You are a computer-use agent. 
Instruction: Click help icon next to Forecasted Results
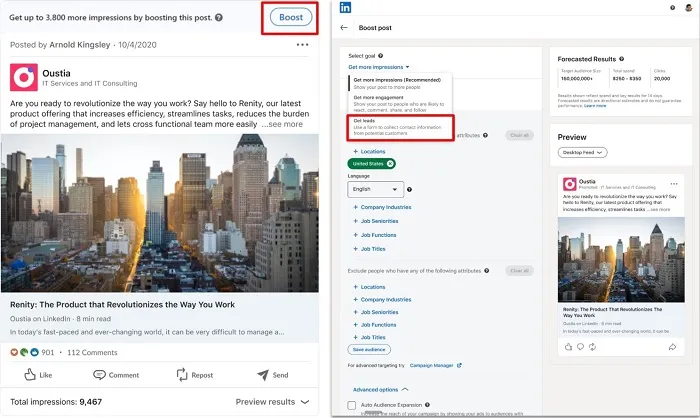622,59
